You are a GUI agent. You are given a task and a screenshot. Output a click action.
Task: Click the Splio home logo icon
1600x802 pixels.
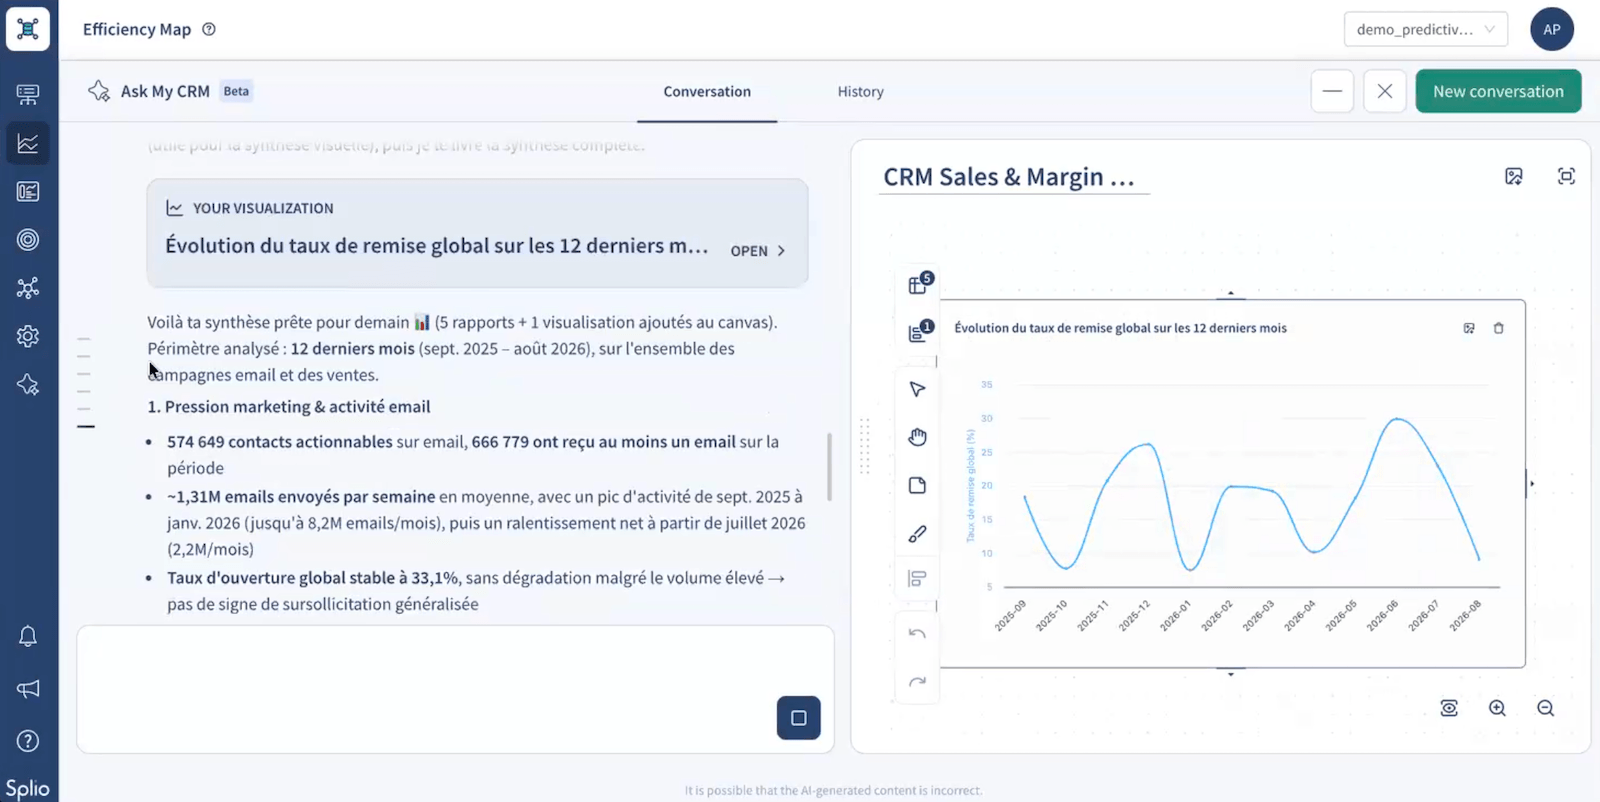[28, 28]
